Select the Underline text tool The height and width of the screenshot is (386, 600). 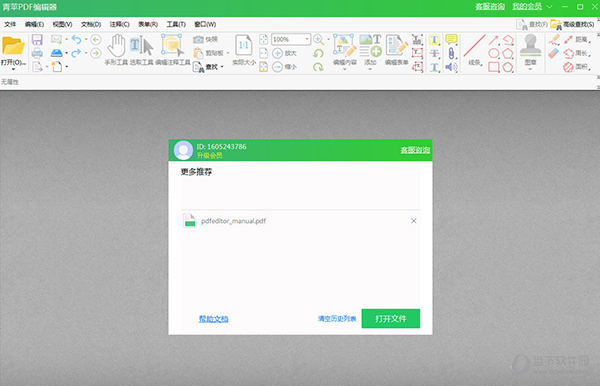pyautogui.click(x=434, y=67)
